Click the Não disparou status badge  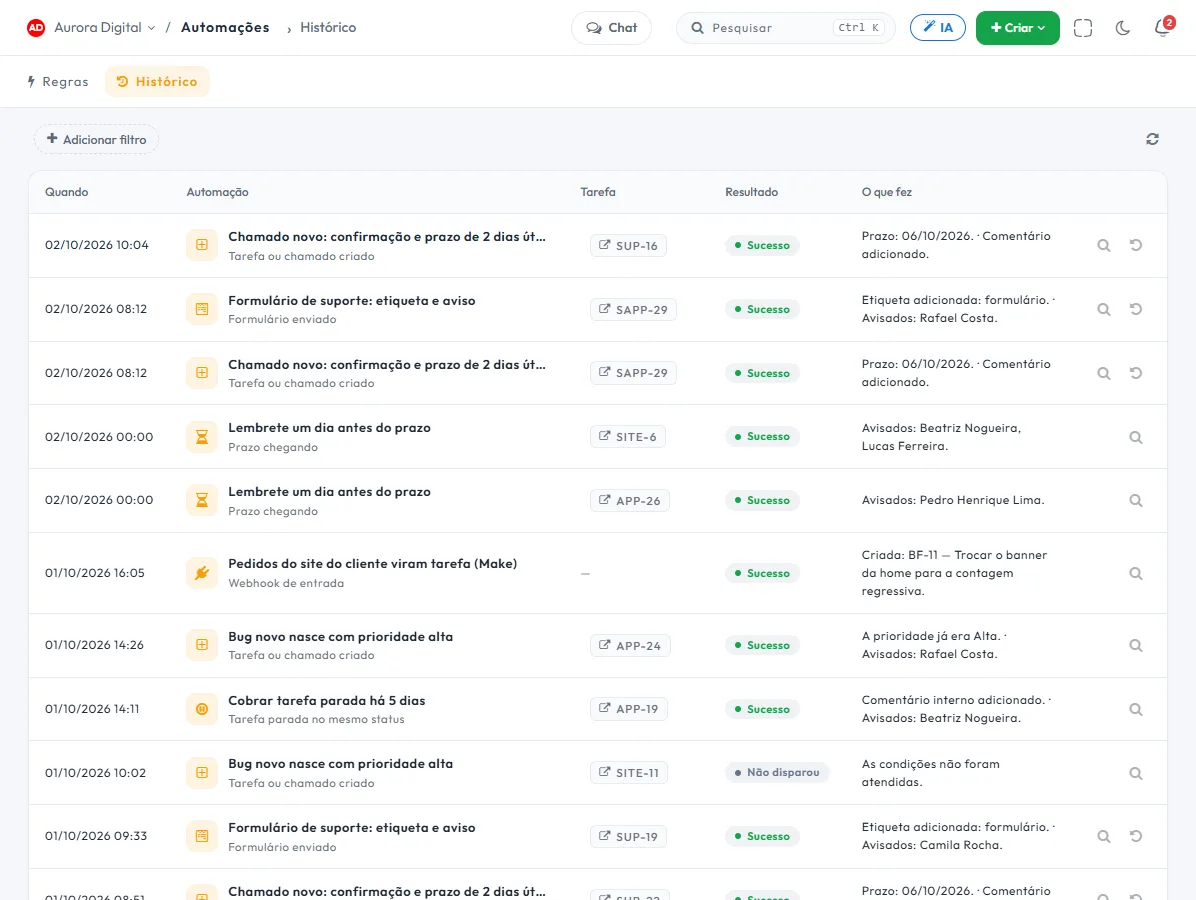pos(776,773)
